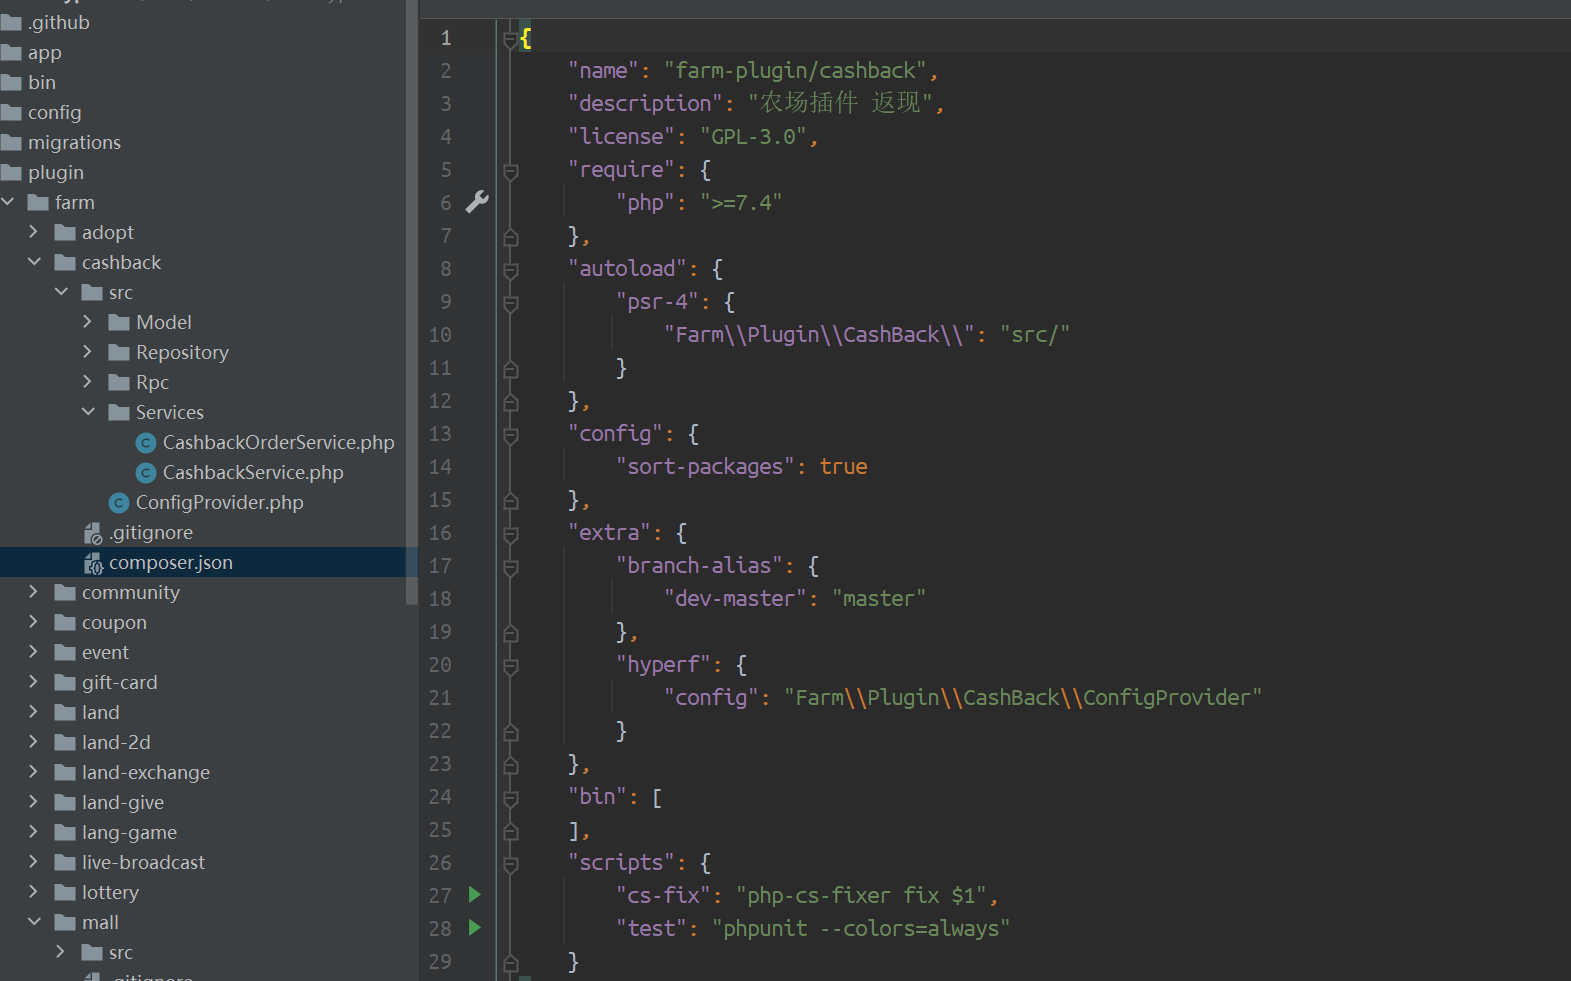This screenshot has width=1571, height=981.
Task: Click the "phpunit --colors=always" value
Action: click(861, 929)
